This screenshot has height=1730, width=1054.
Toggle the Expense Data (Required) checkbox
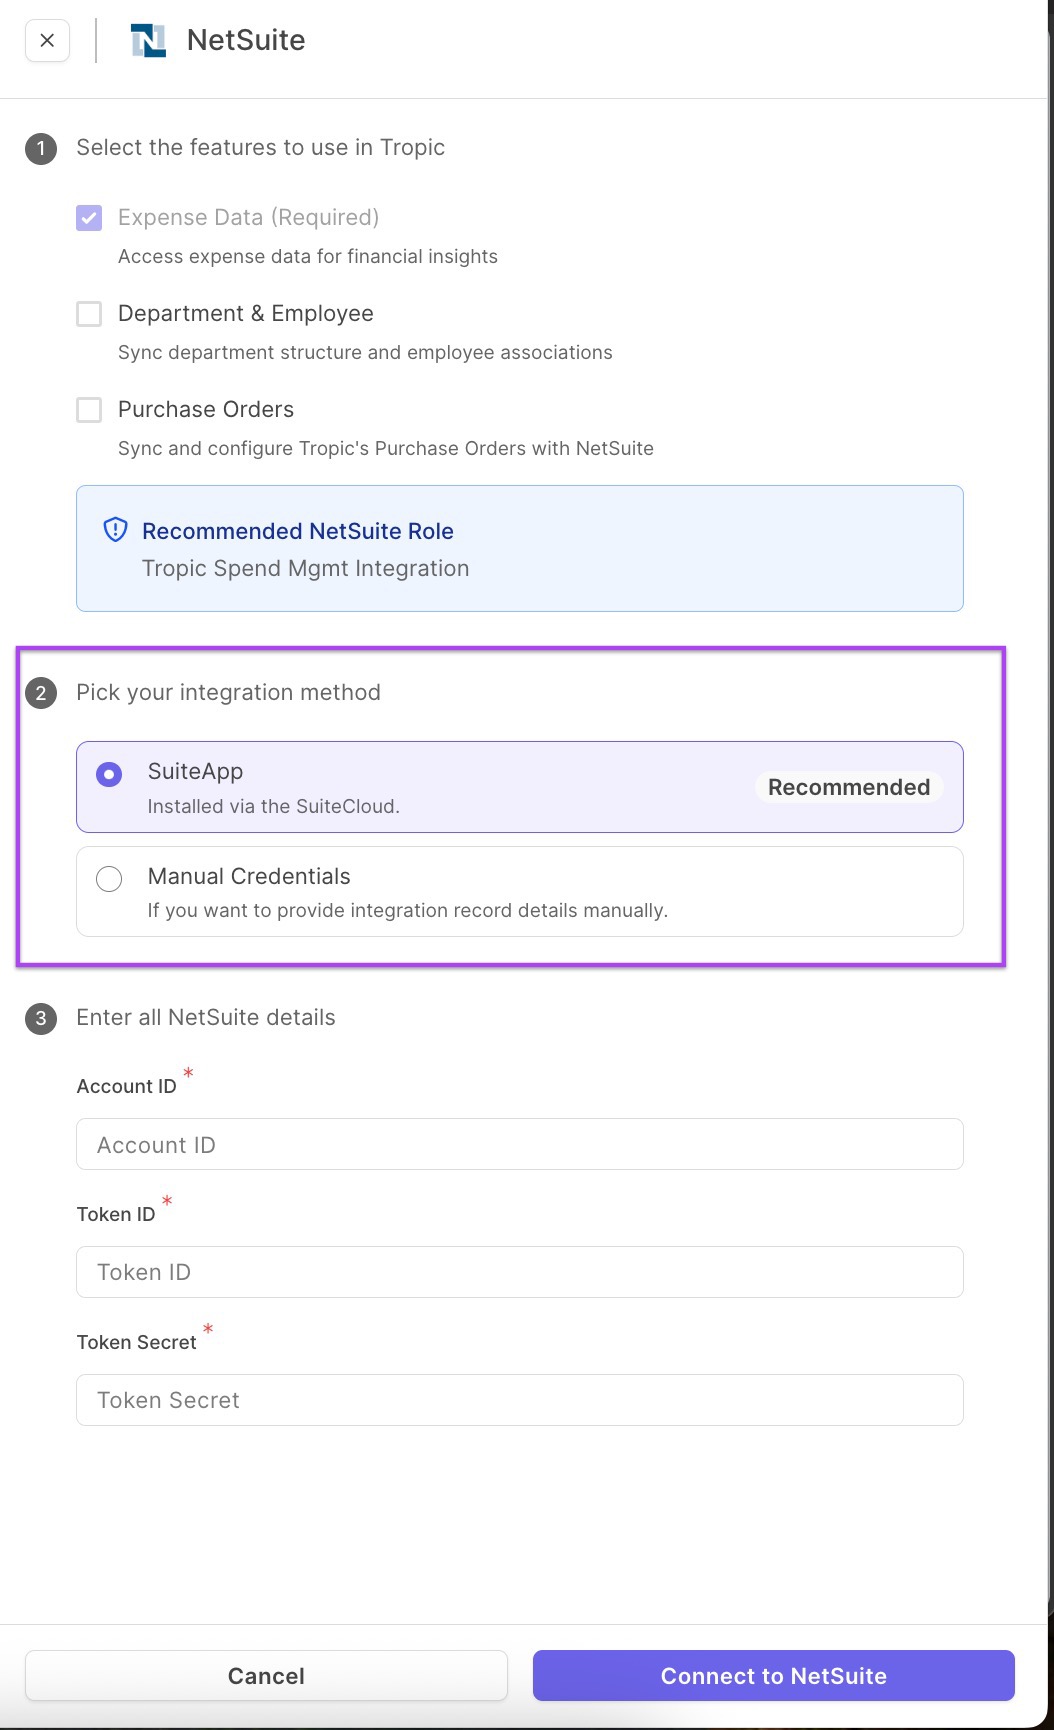(89, 218)
